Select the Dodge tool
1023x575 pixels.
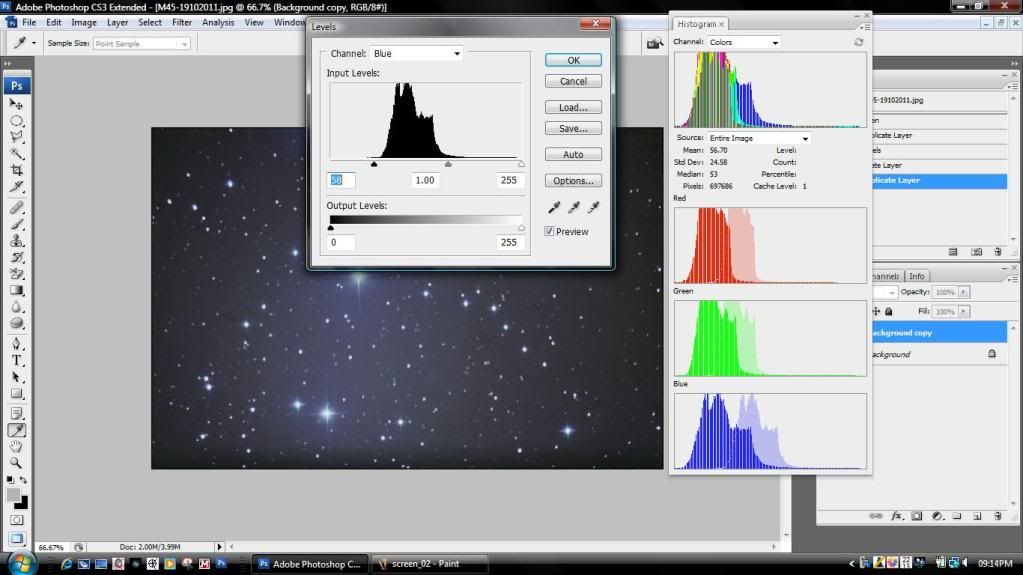coord(16,323)
